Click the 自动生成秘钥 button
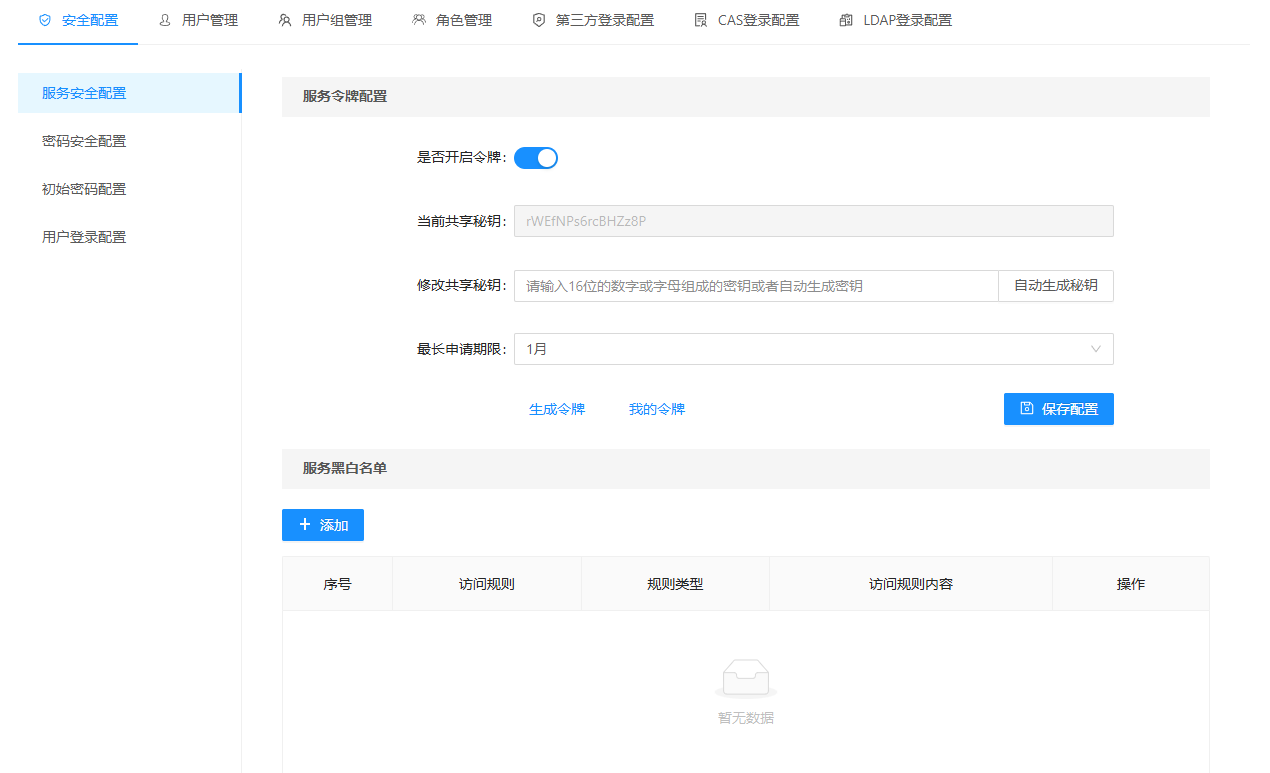The image size is (1270, 773). 1055,286
